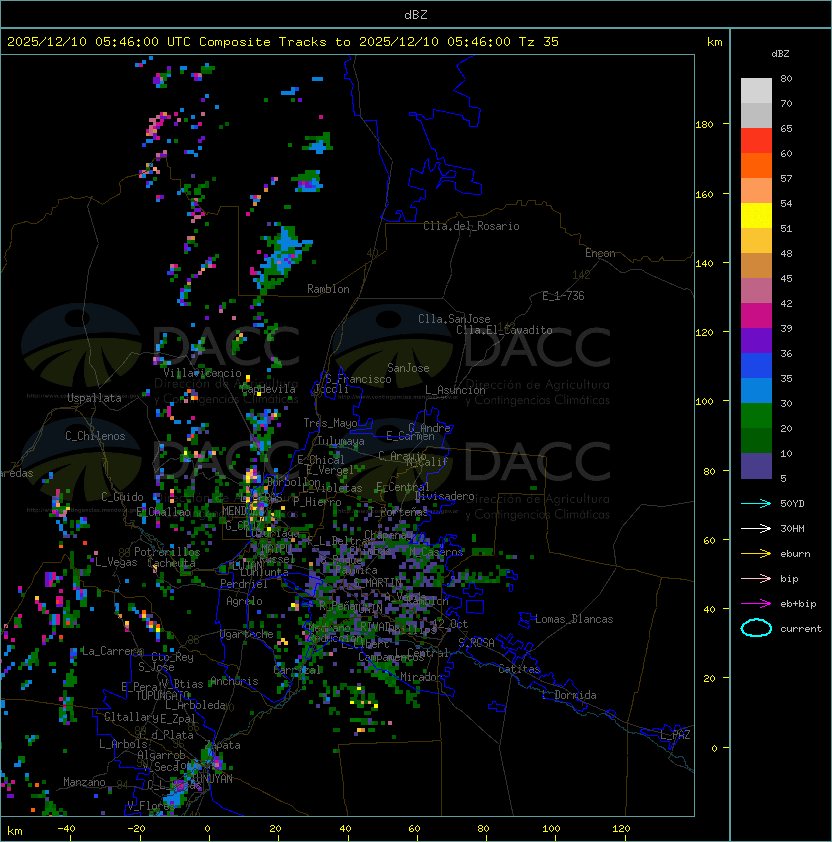Image resolution: width=832 pixels, height=842 pixels.
Task: Pick the 39 dBZ magenta swatch
Action: (x=756, y=316)
